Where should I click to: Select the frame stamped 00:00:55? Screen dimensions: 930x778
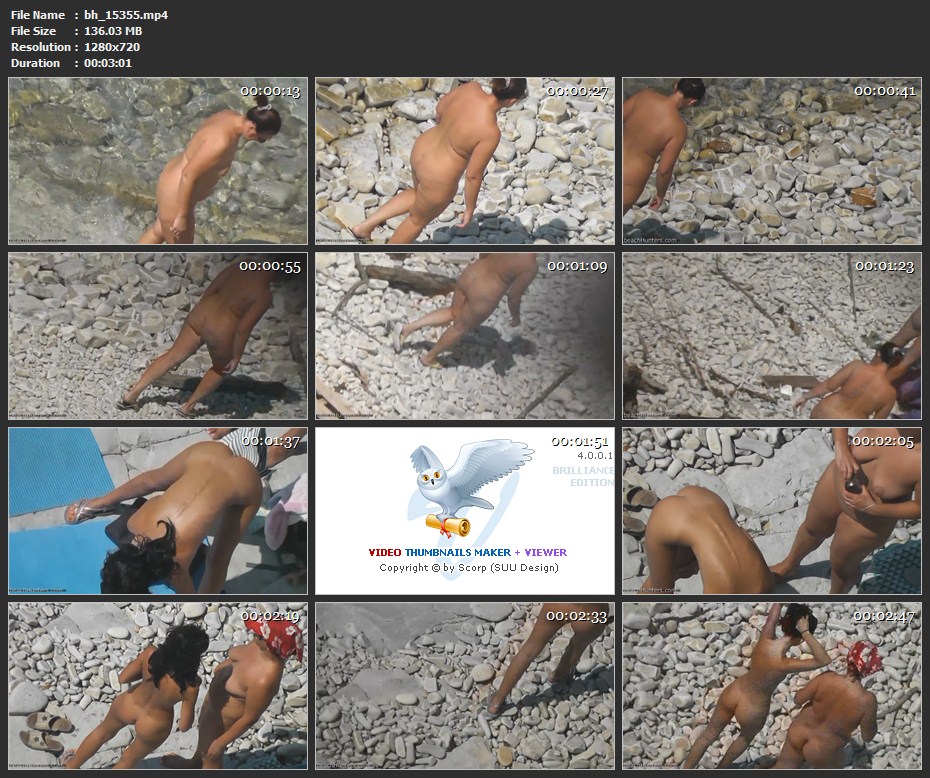pyautogui.click(x=158, y=336)
